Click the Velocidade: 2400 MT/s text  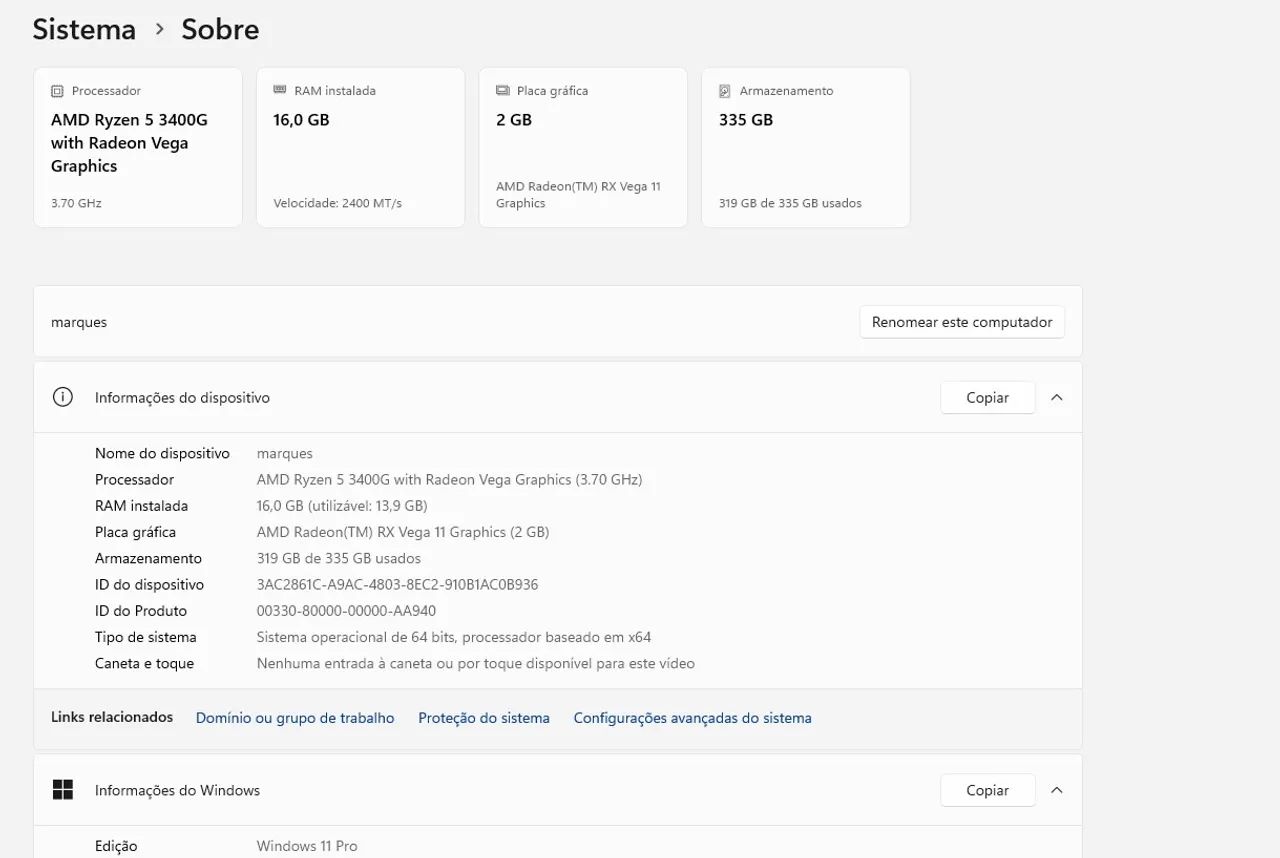point(338,203)
